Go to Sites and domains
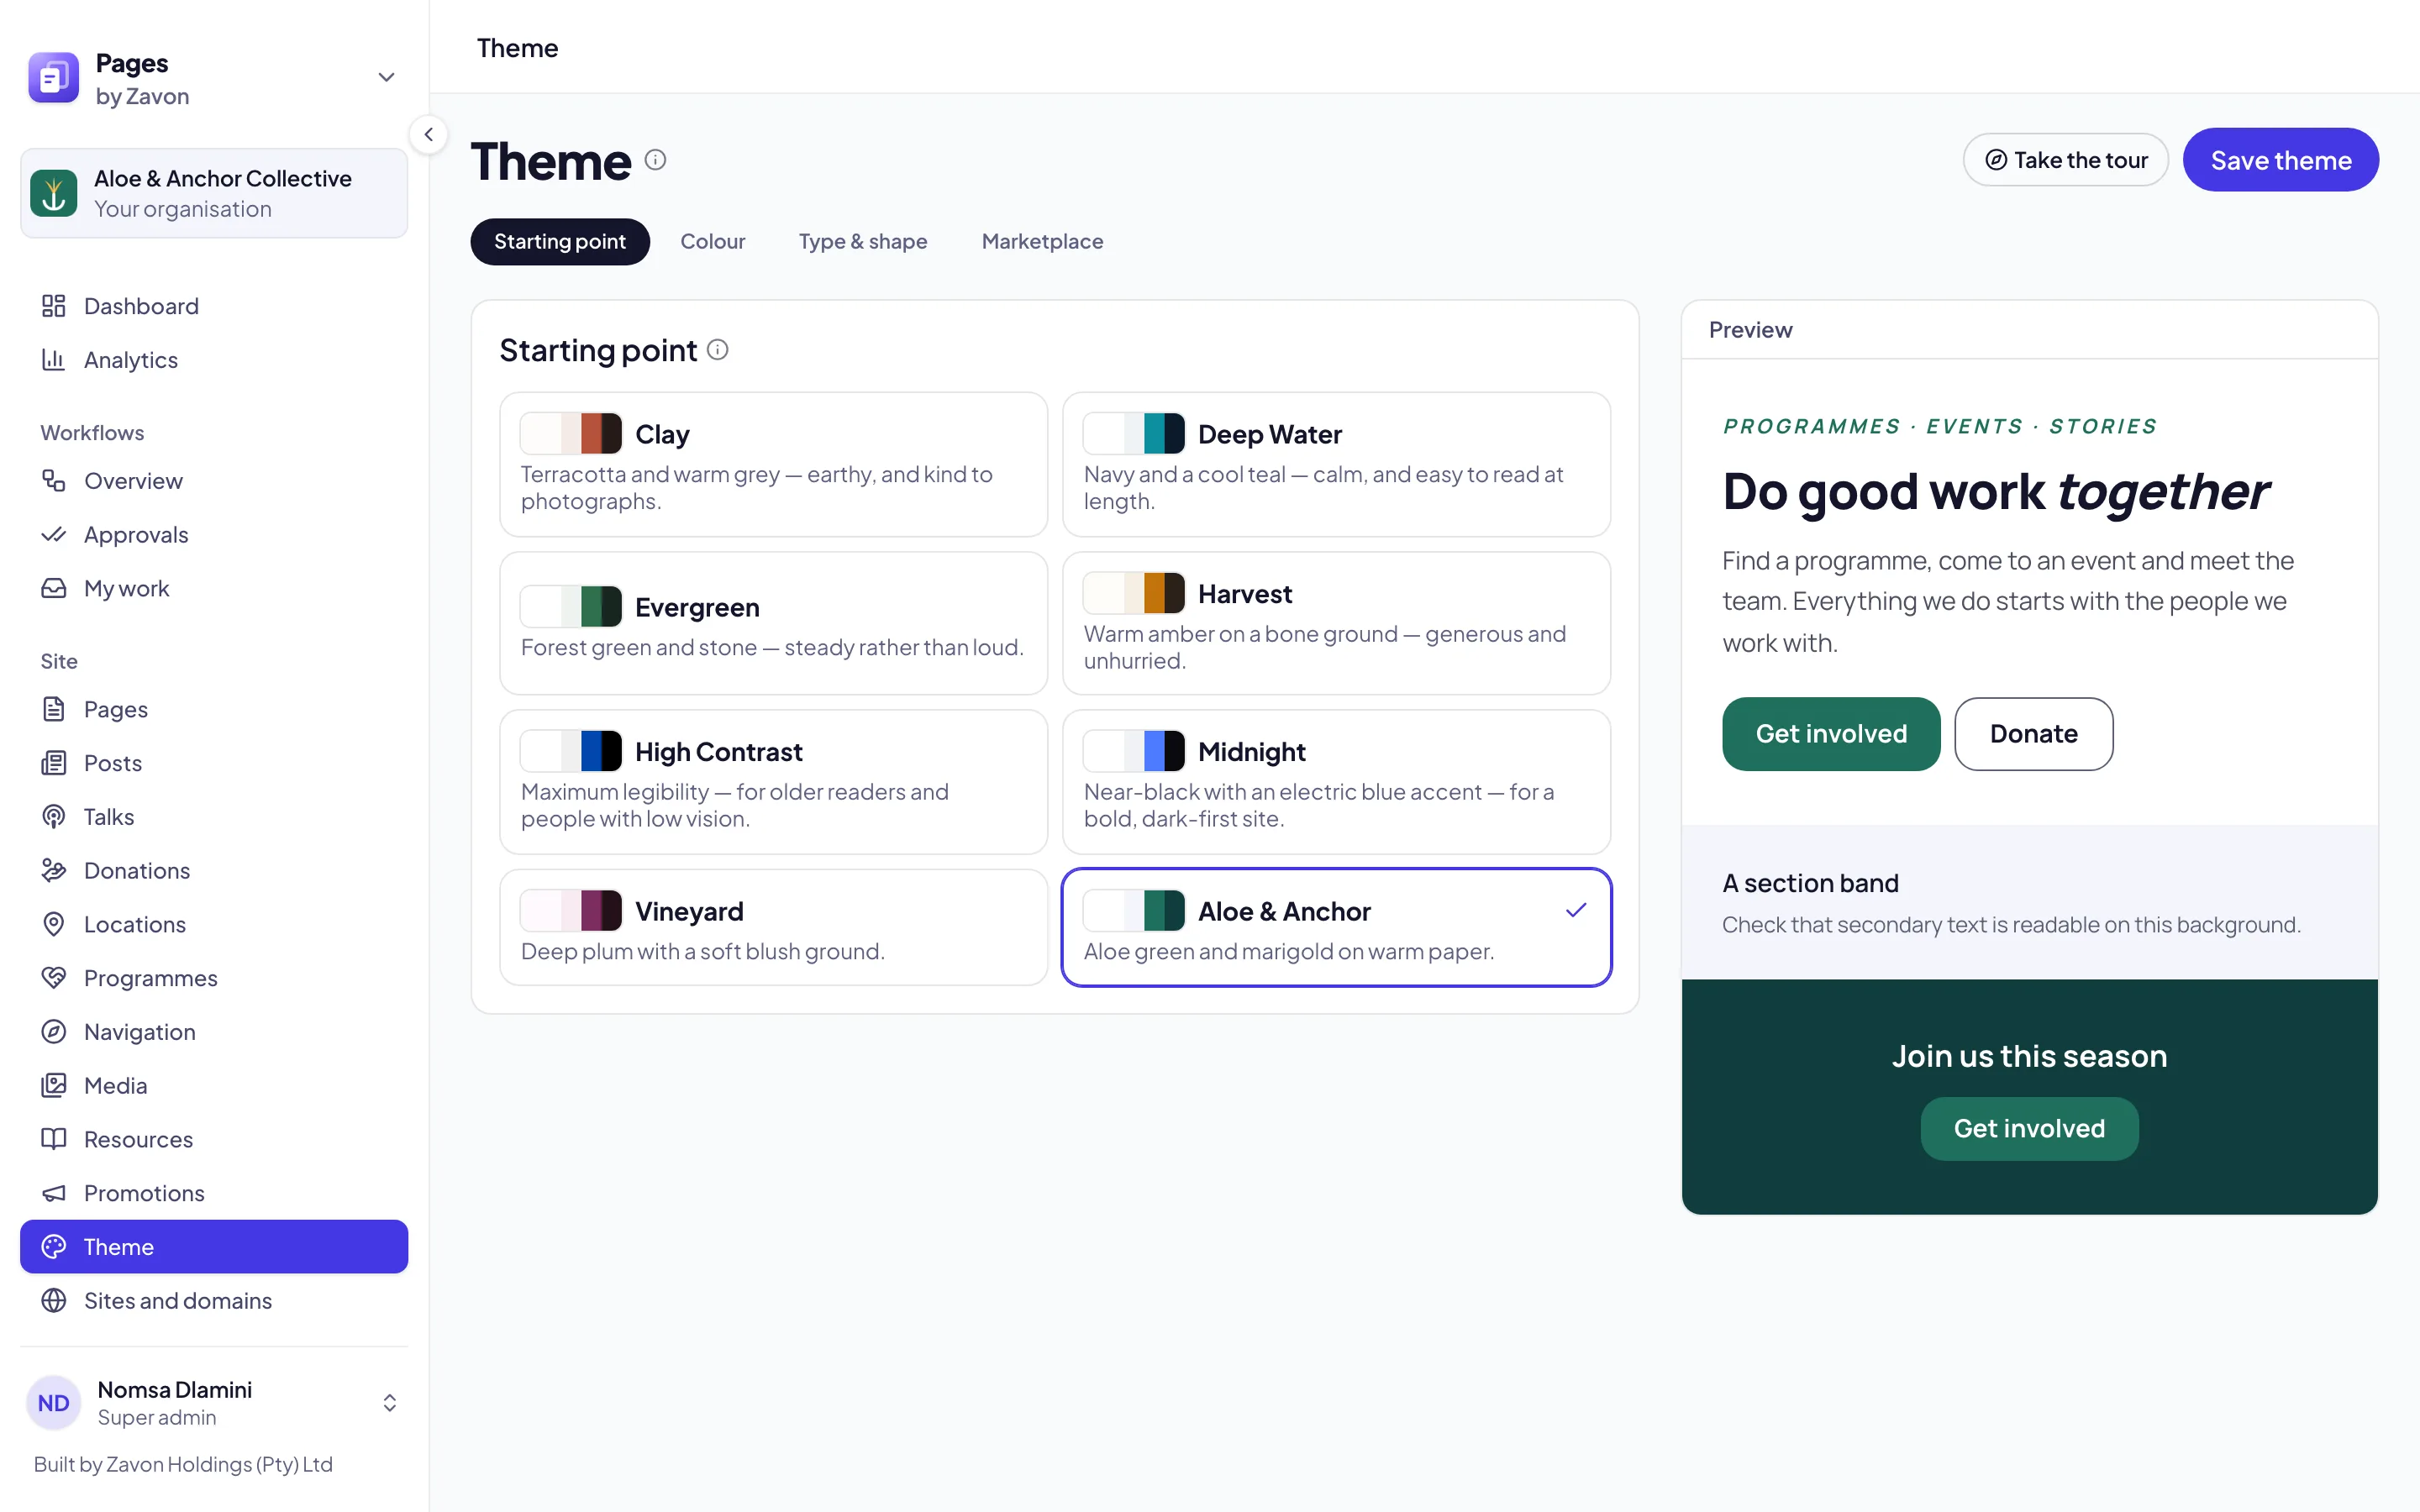Screen dimensions: 2420x1512 [x=214, y=1301]
